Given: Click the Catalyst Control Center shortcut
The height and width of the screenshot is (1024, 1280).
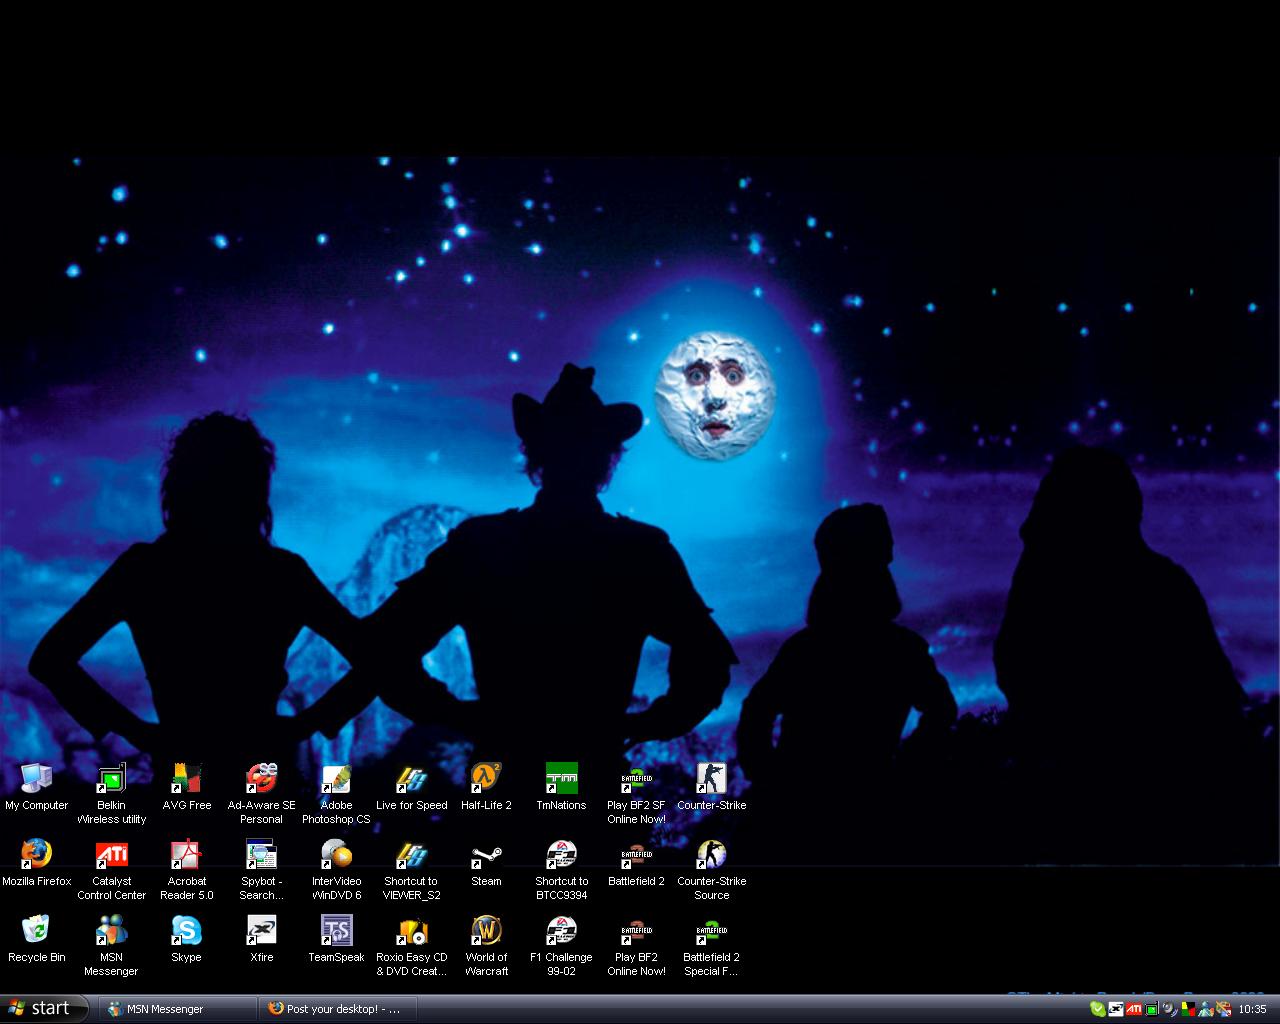Looking at the screenshot, I should coord(111,869).
